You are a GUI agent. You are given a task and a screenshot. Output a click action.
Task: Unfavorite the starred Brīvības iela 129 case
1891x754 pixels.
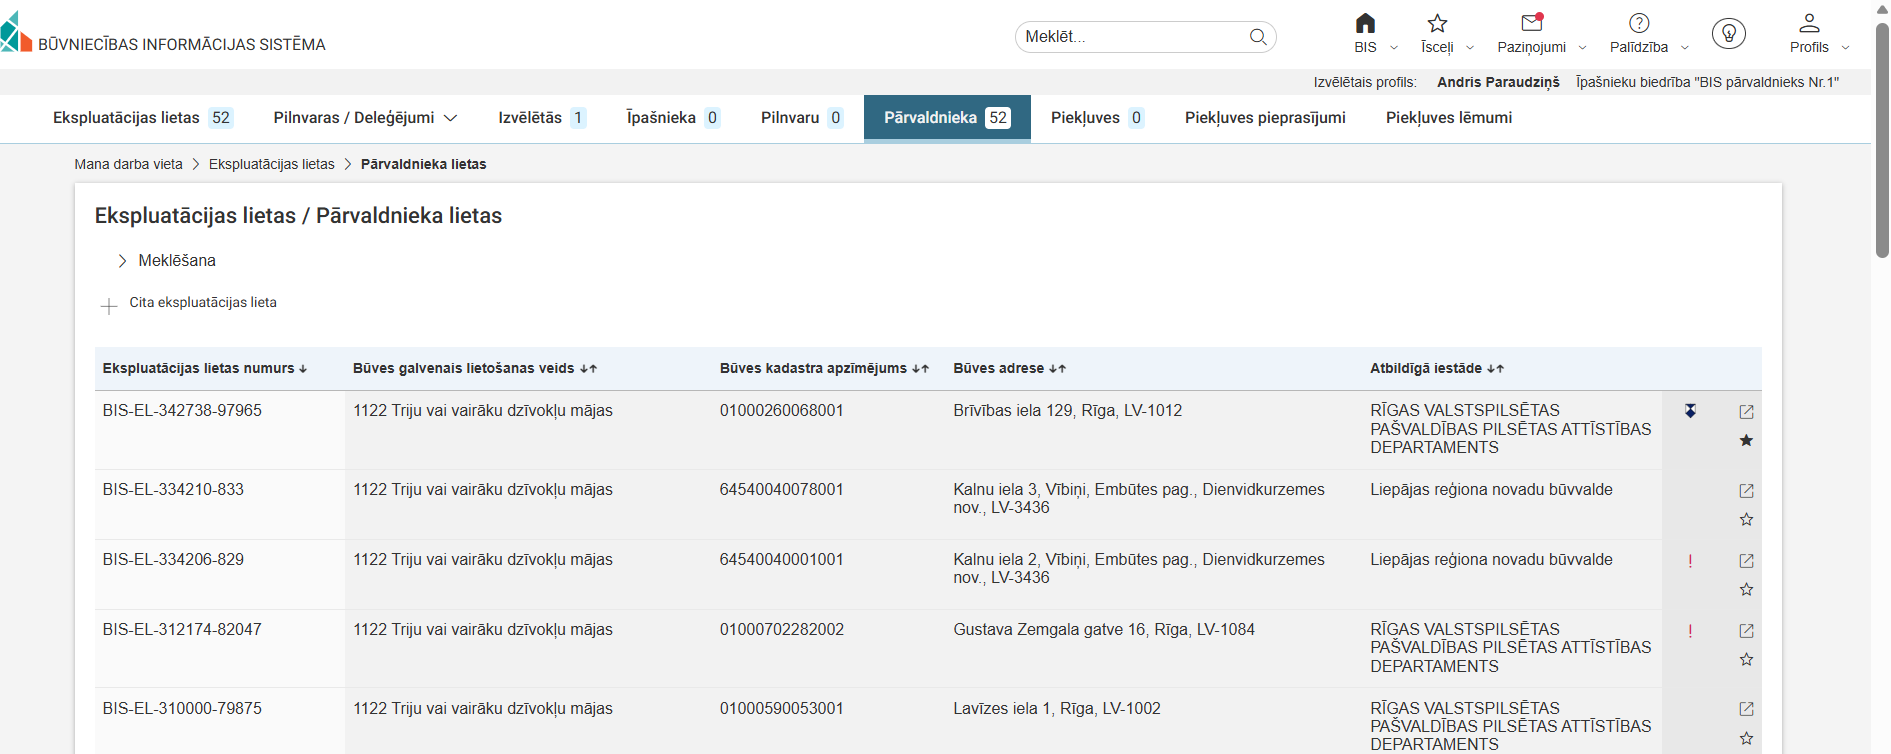[x=1746, y=441]
